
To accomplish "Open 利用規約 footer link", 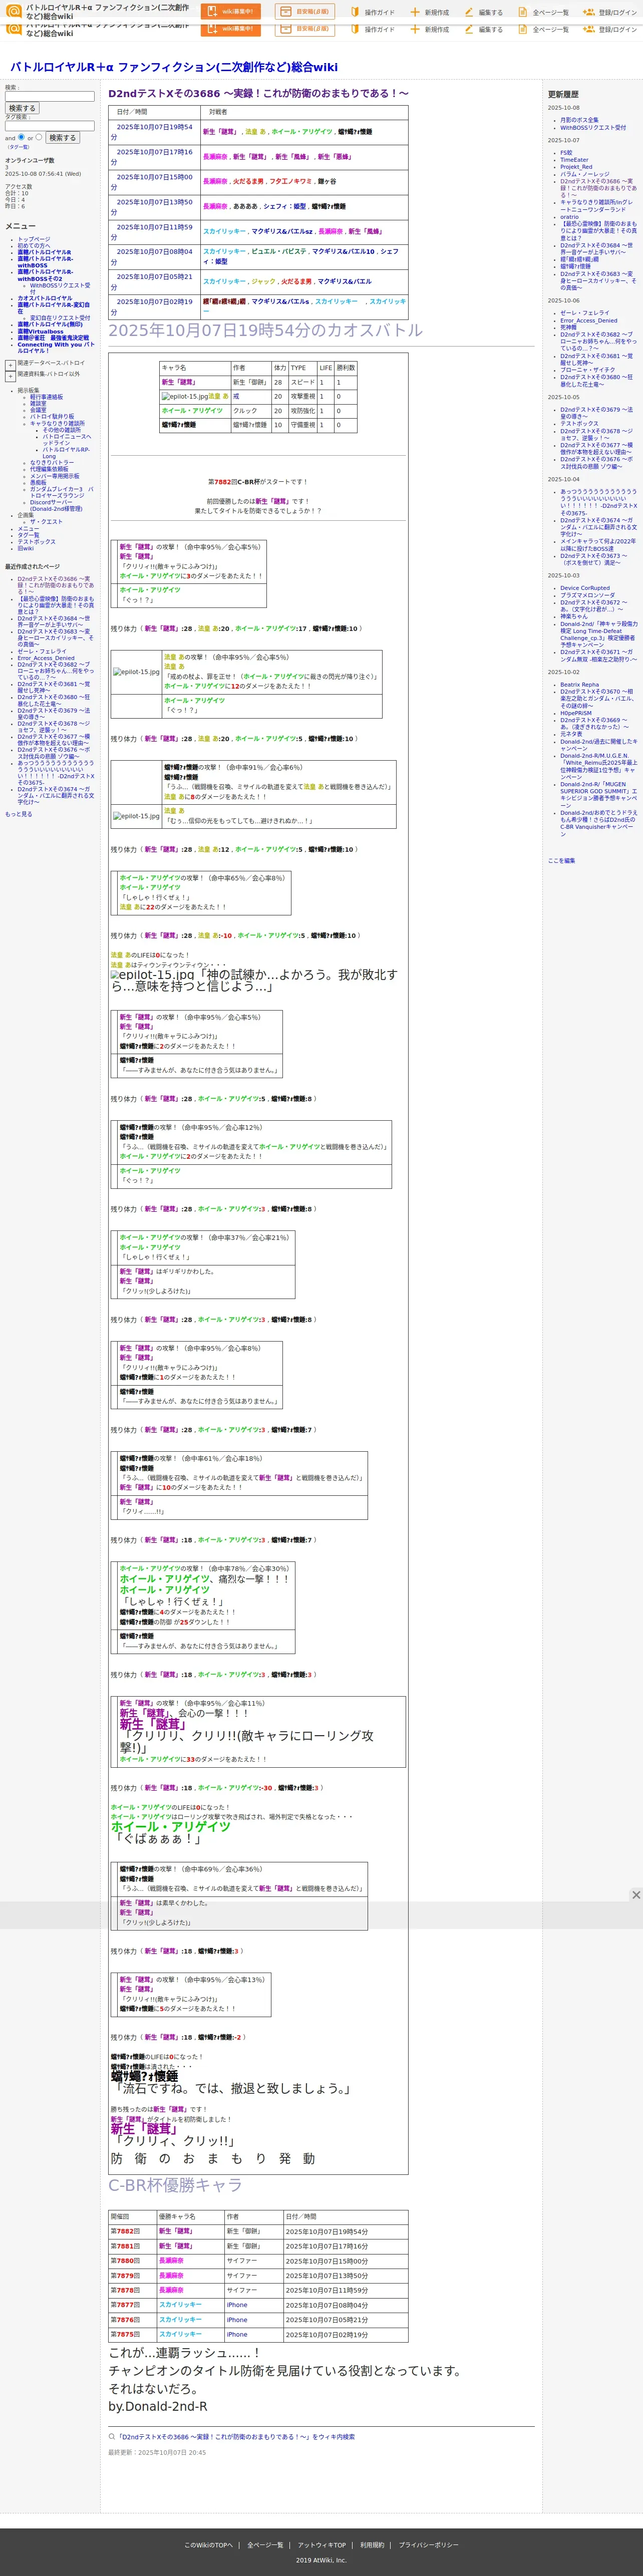I will (x=372, y=2545).
